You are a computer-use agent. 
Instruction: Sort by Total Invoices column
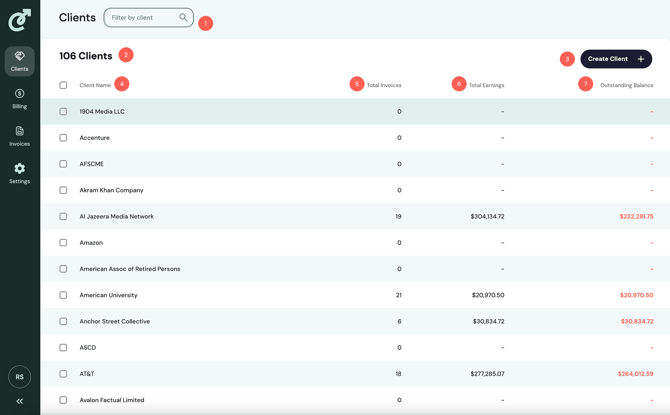click(x=384, y=85)
